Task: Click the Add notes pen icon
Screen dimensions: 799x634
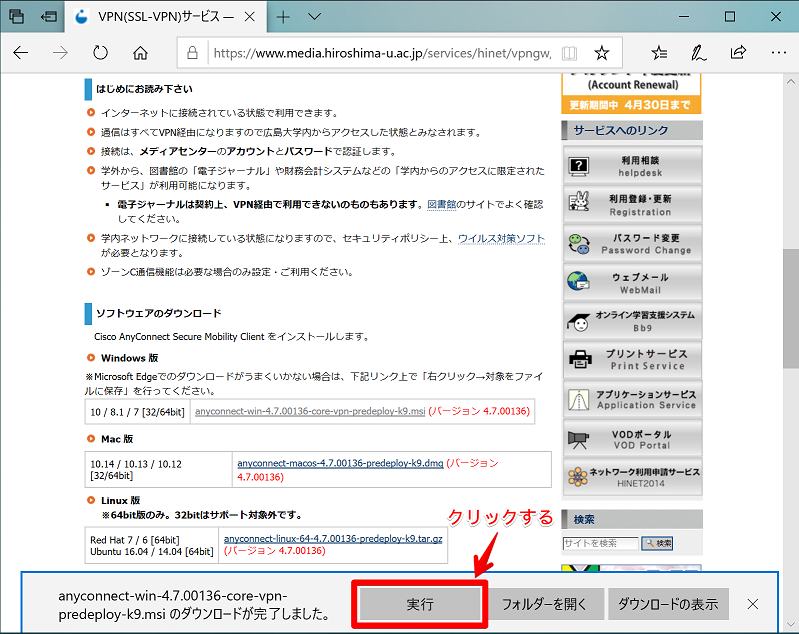Action: pyautogui.click(x=698, y=52)
